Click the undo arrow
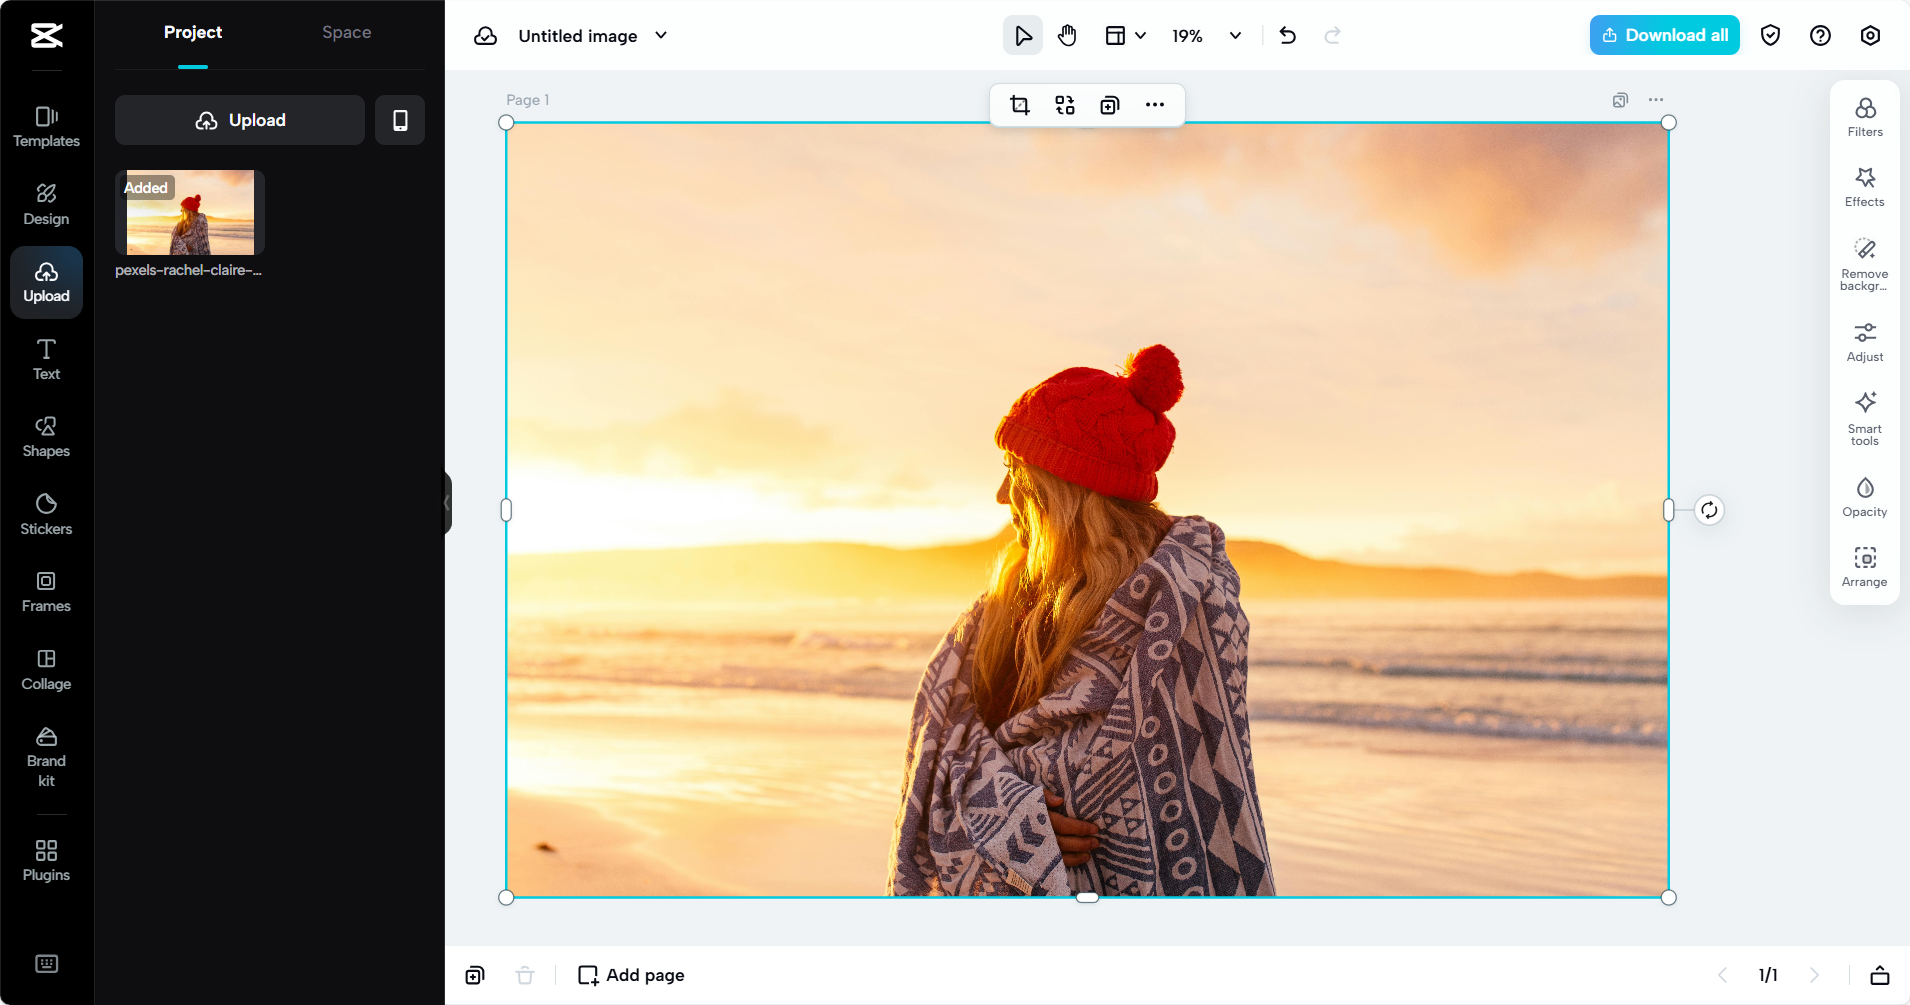Image resolution: width=1910 pixels, height=1005 pixels. click(1287, 36)
